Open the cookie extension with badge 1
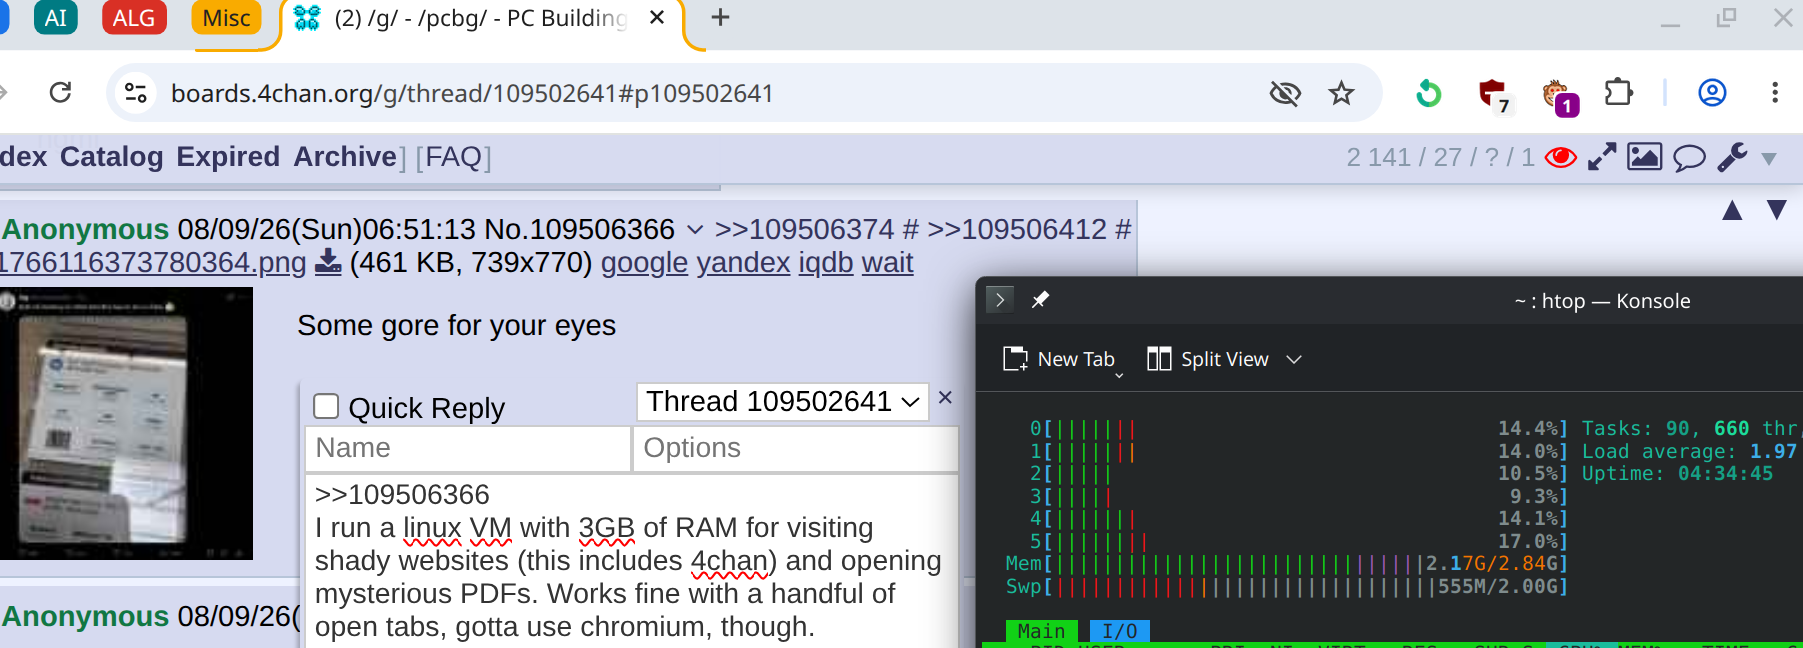The image size is (1803, 648). [1559, 96]
